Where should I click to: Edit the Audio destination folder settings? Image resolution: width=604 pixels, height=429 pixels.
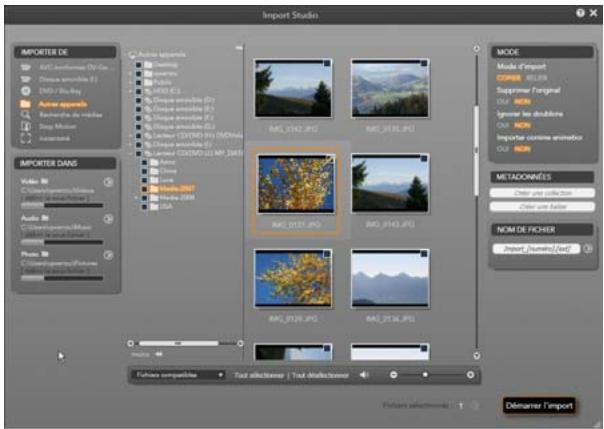109,219
